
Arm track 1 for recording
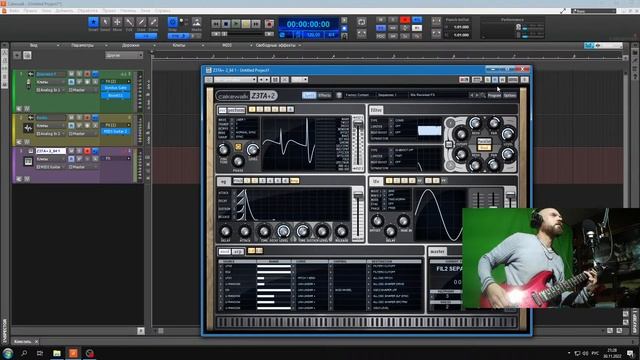(x=87, y=74)
